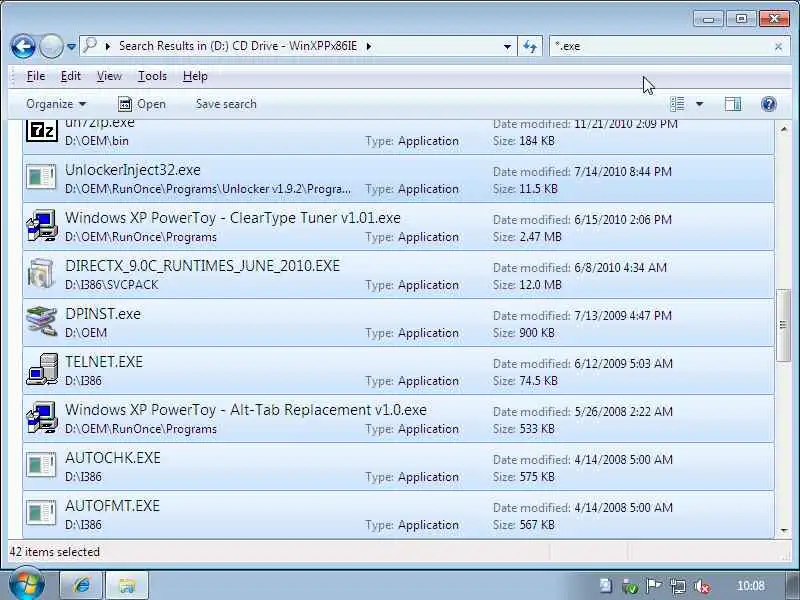This screenshot has width=800, height=600.
Task: Select Alt-Tab Replacement v1.0.exe icon
Action: (41, 417)
